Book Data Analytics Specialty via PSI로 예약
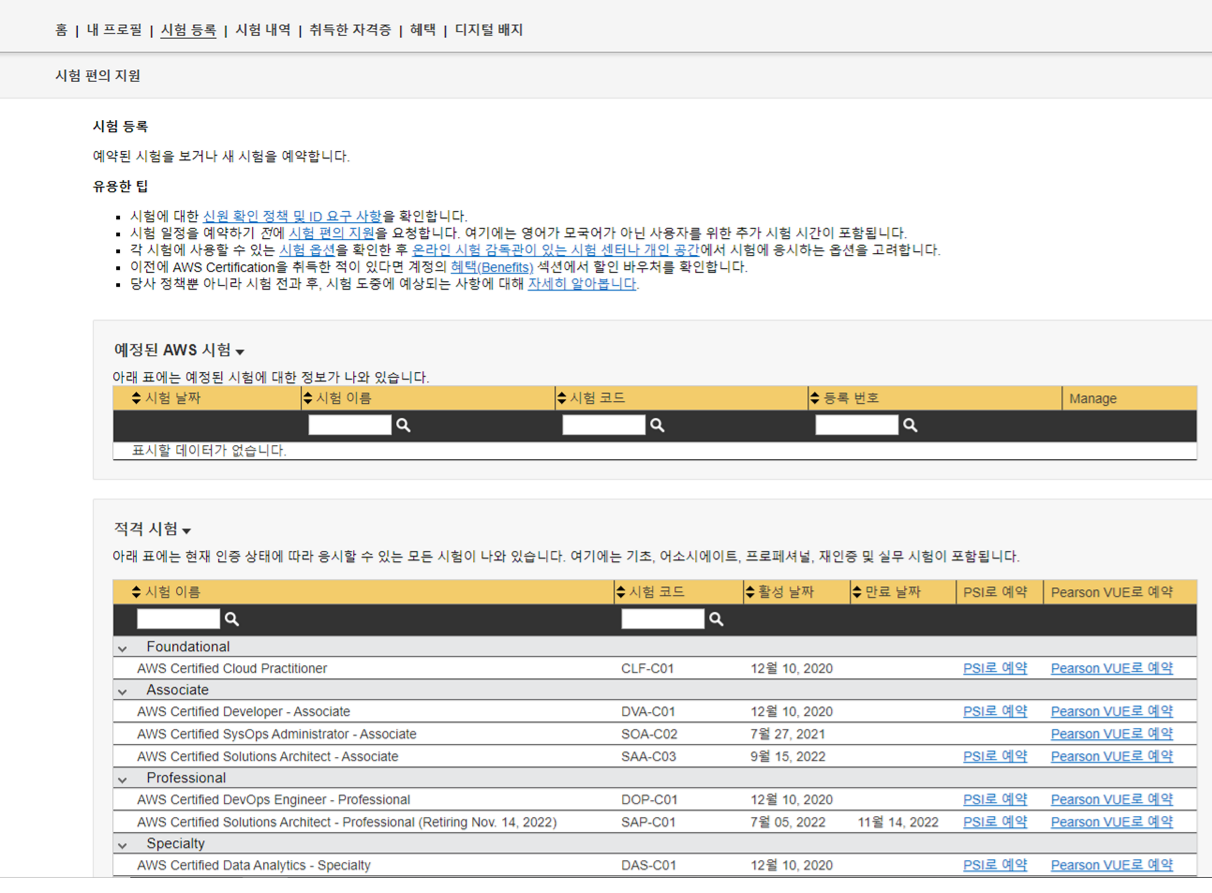The width and height of the screenshot is (1212, 893). (995, 865)
